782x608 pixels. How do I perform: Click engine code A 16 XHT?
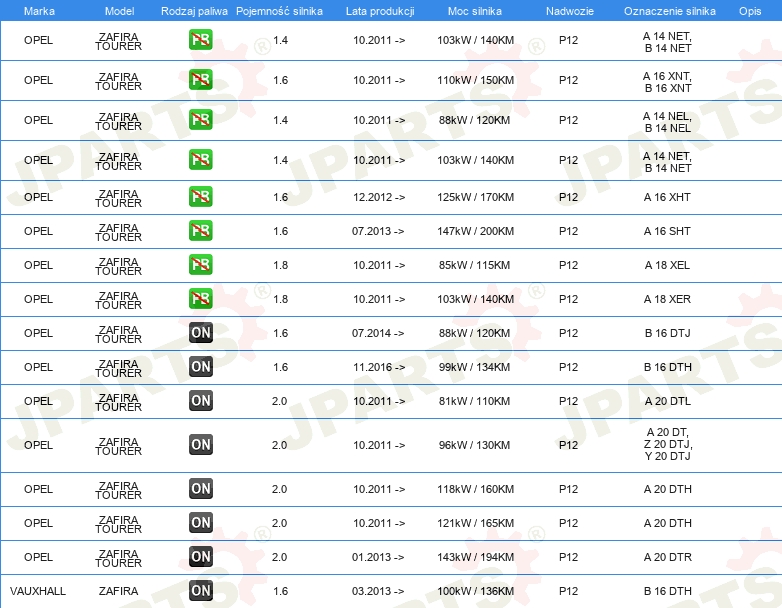pyautogui.click(x=667, y=197)
